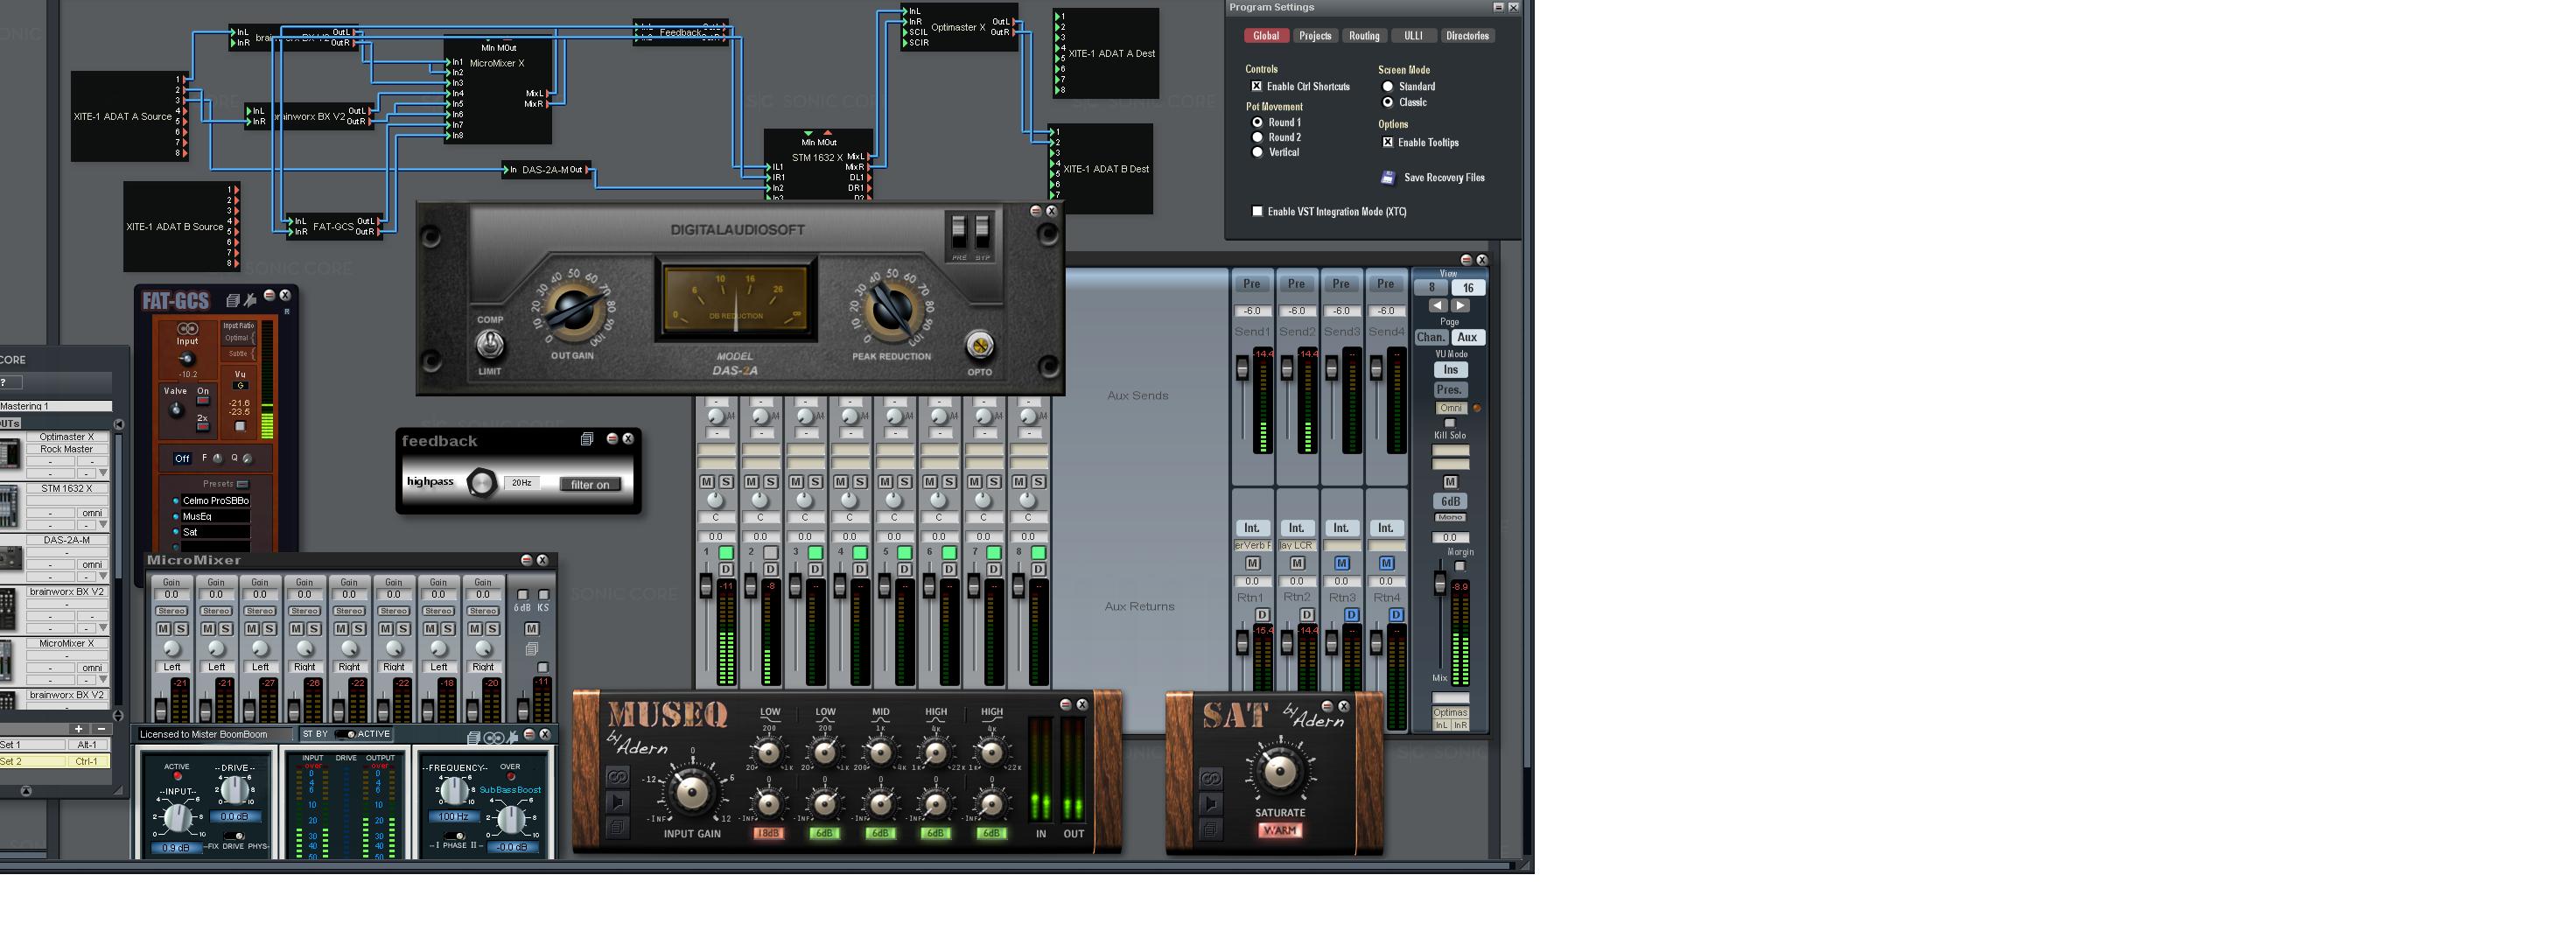Image resolution: width=2576 pixels, height=945 pixels.
Task: Go to previous mixer page arrow
Action: tap(1437, 306)
